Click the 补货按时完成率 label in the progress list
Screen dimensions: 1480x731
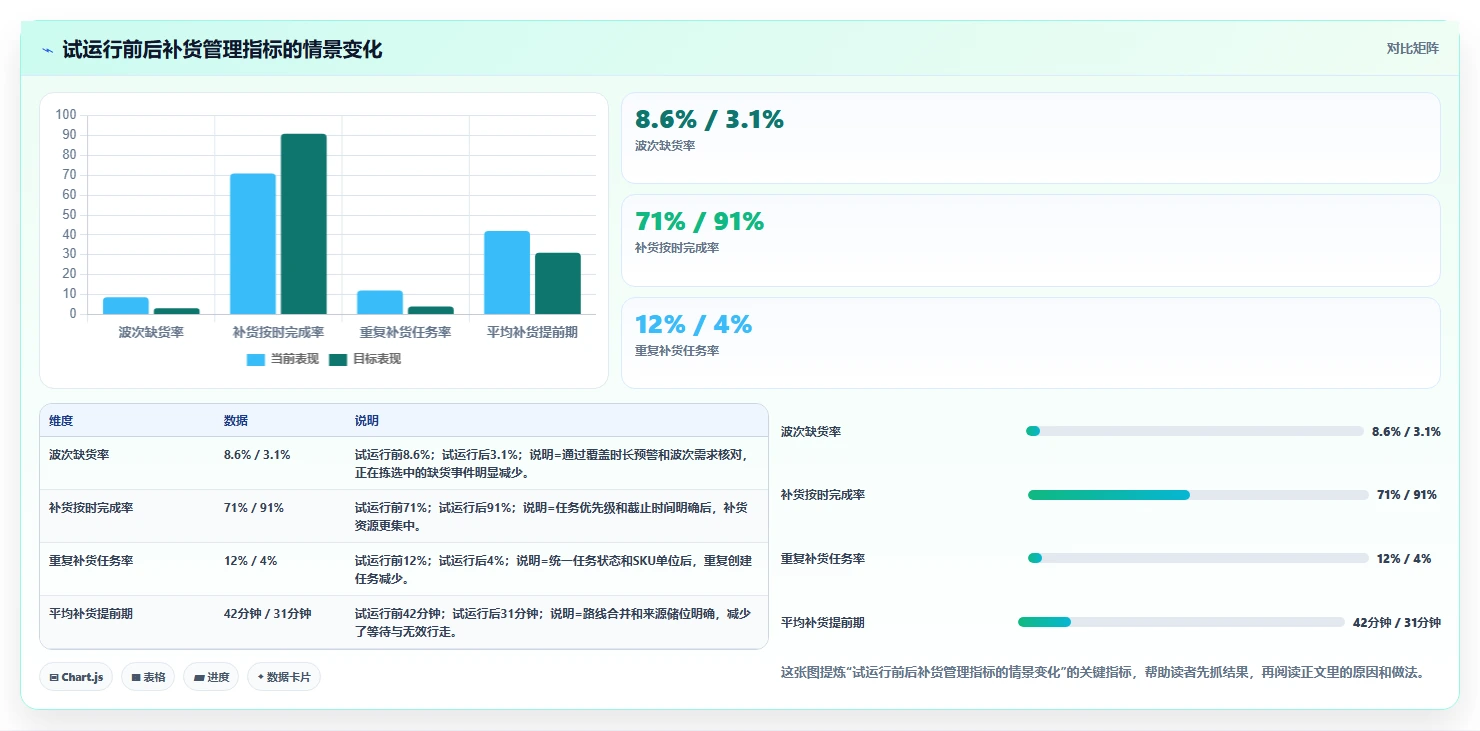823,495
